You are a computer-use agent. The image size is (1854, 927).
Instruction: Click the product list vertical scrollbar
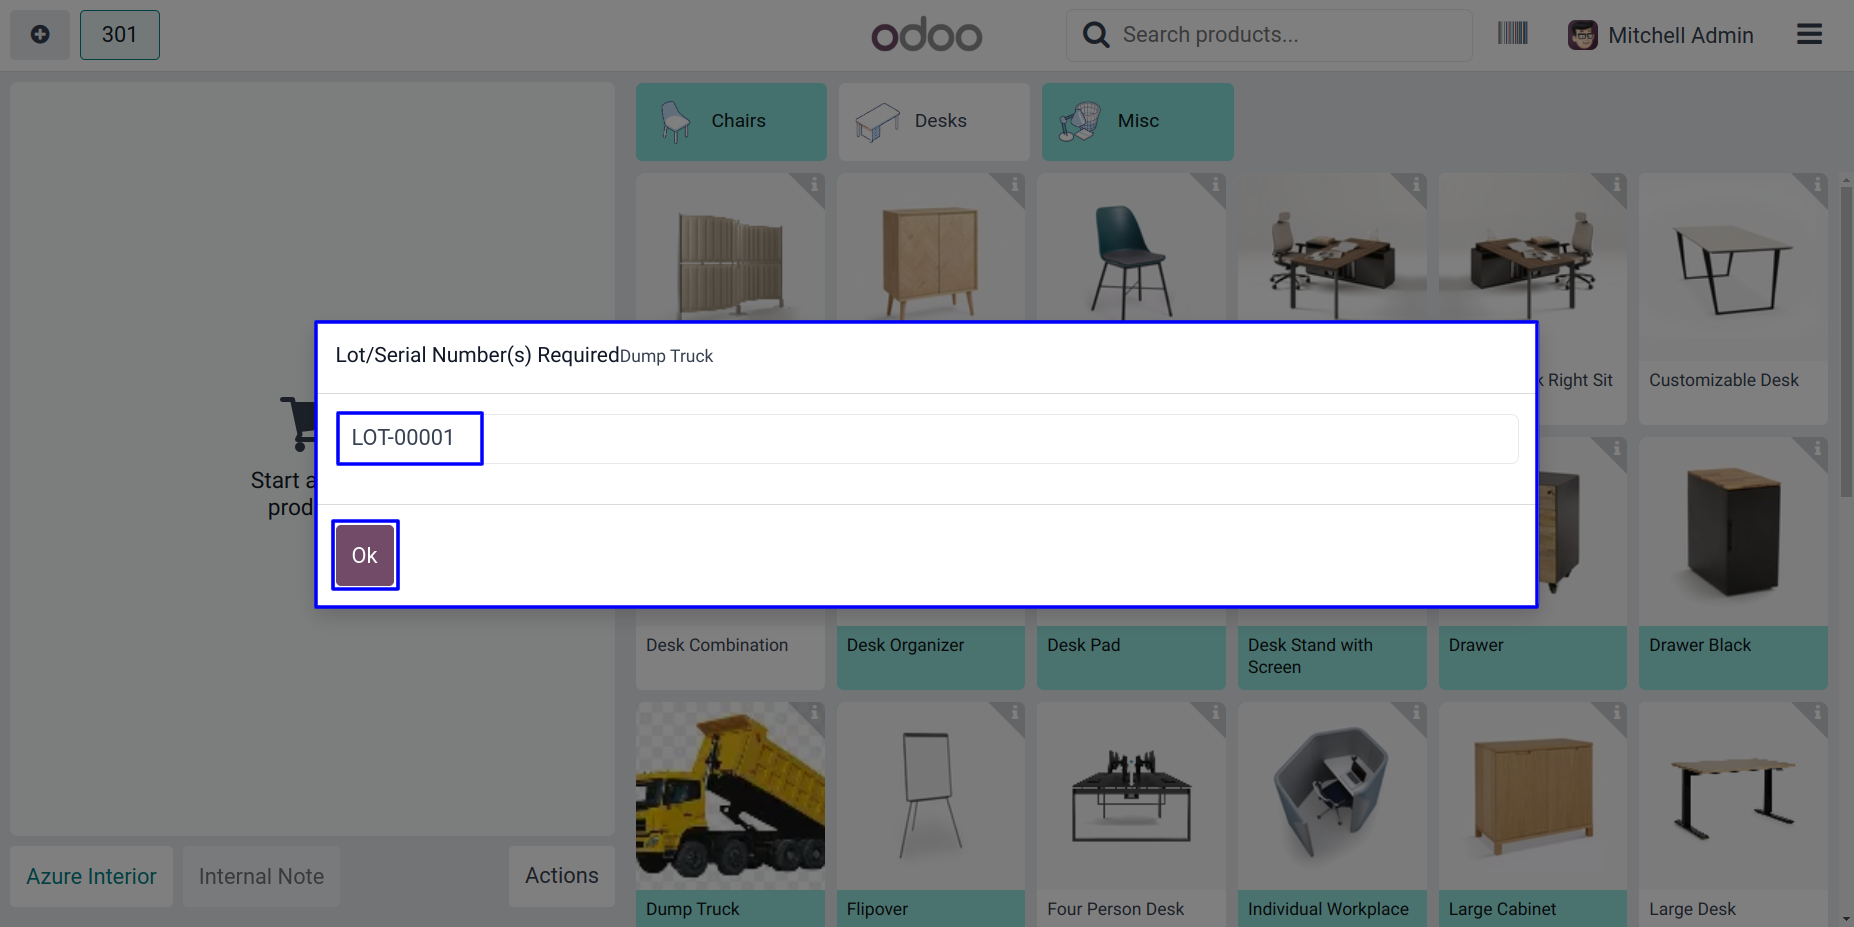[1845, 340]
